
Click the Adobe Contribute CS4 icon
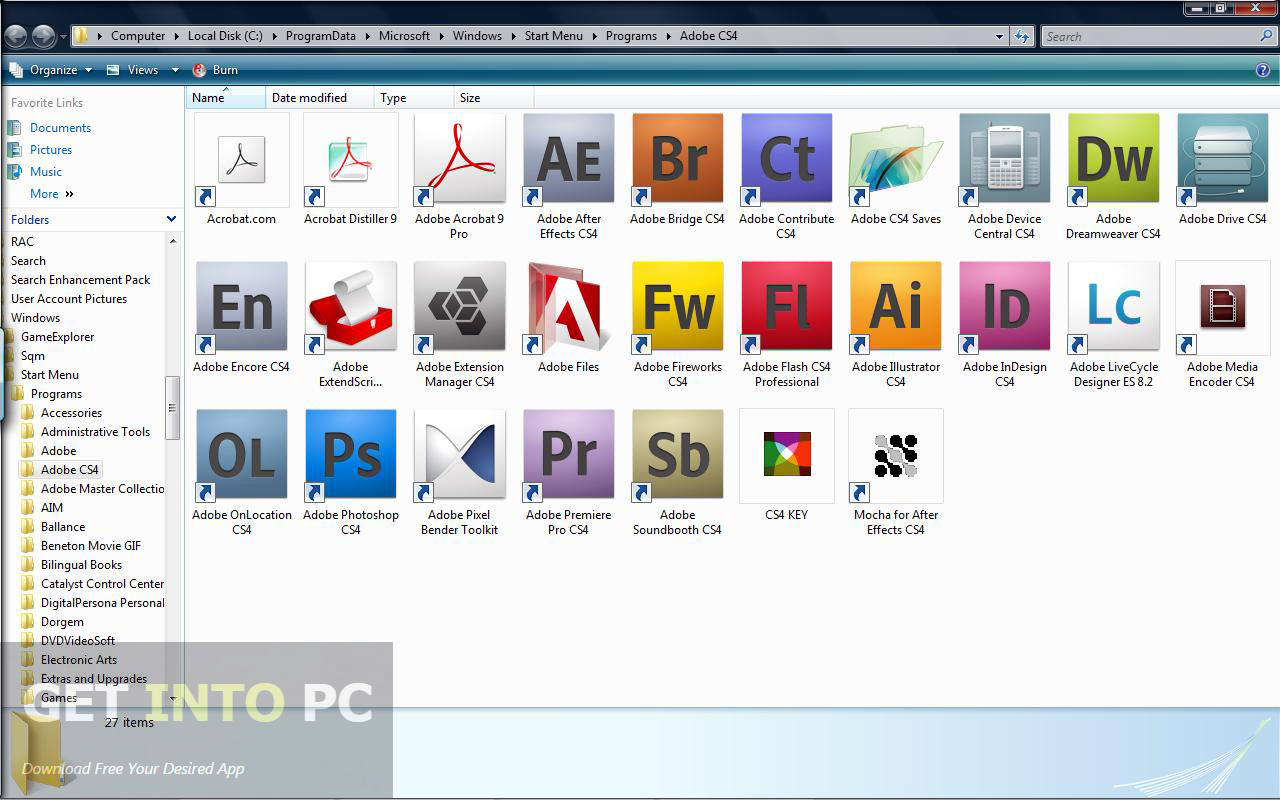coord(786,160)
